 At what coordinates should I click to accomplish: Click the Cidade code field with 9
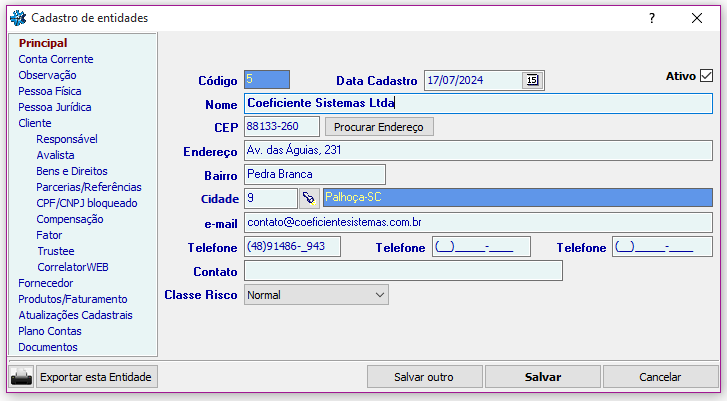[270, 198]
